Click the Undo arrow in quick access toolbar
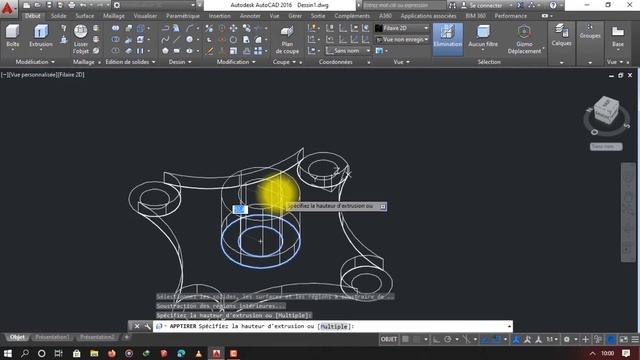 [x=83, y=5]
